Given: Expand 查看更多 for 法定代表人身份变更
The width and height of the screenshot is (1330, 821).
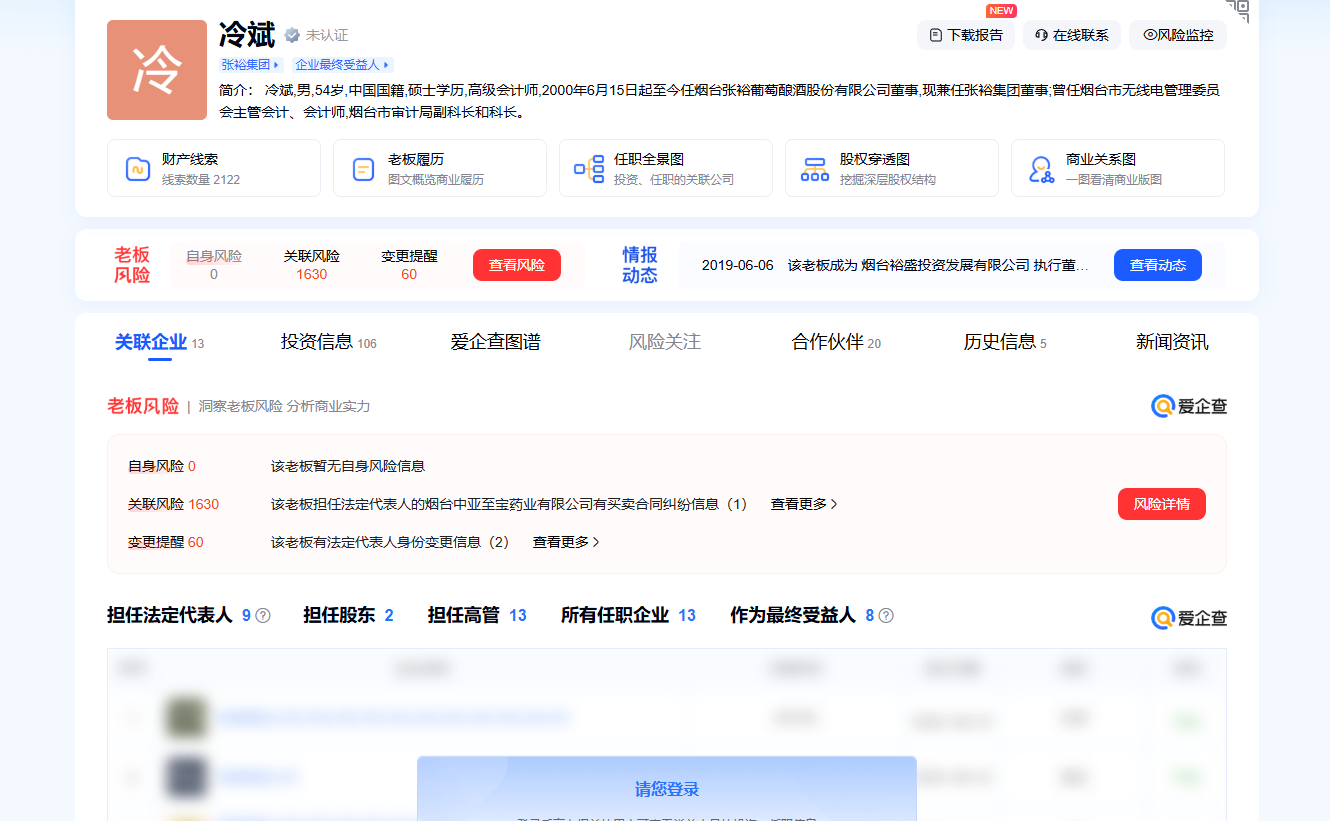Looking at the screenshot, I should [x=566, y=542].
